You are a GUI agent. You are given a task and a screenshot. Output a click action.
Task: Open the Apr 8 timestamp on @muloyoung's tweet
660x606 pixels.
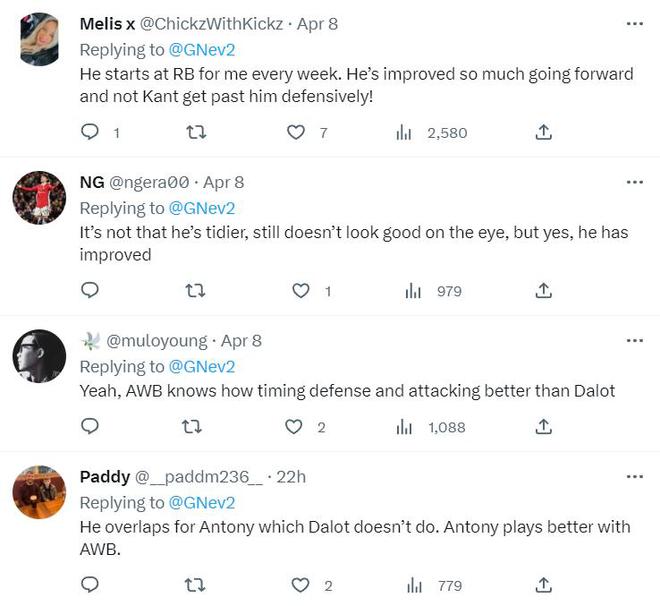click(241, 340)
